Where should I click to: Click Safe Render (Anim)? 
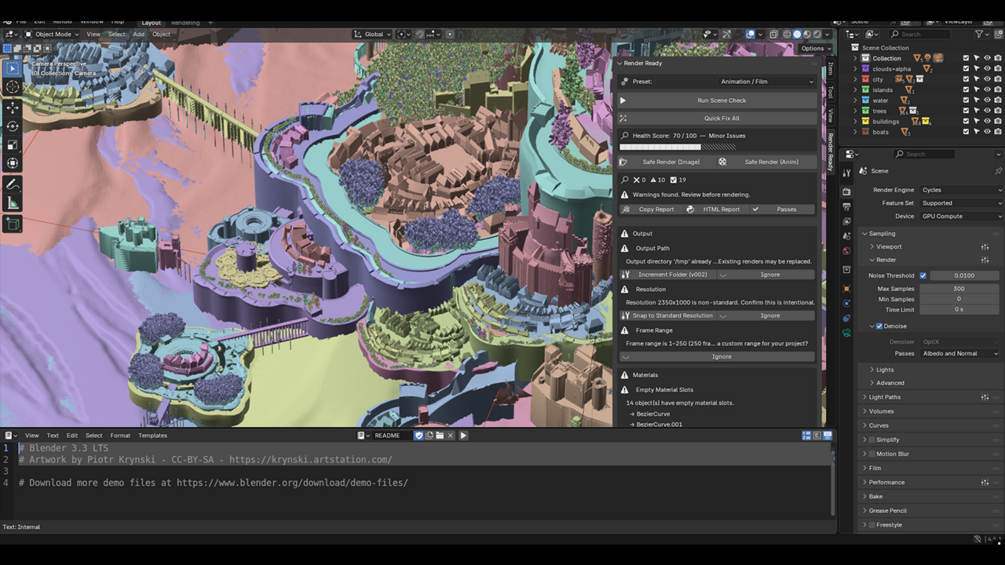tap(767, 162)
